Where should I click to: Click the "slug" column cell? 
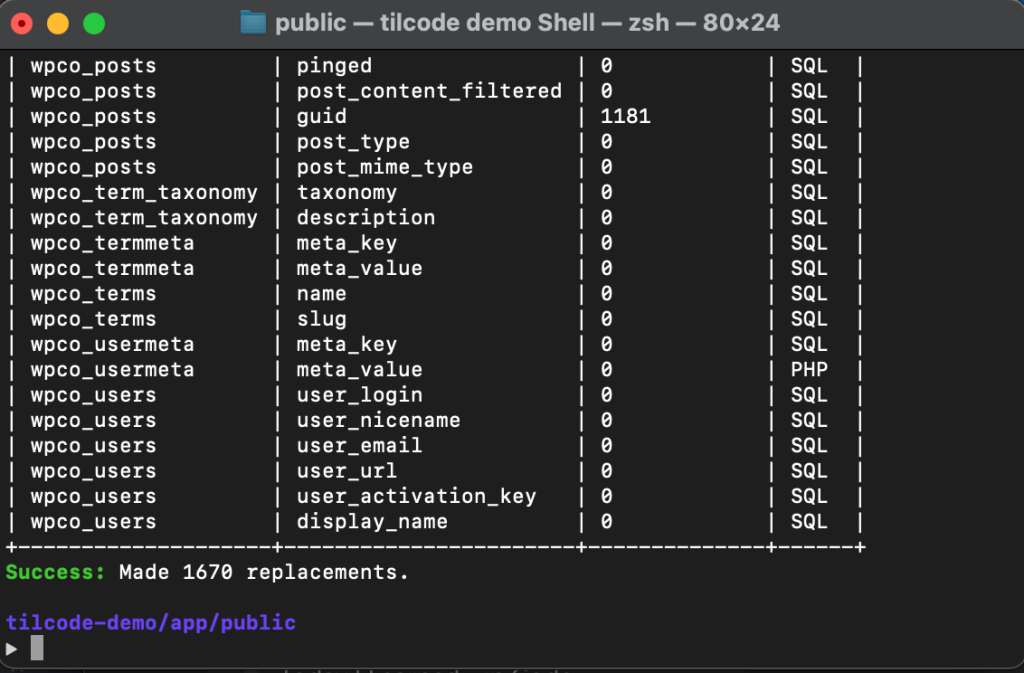coord(321,319)
